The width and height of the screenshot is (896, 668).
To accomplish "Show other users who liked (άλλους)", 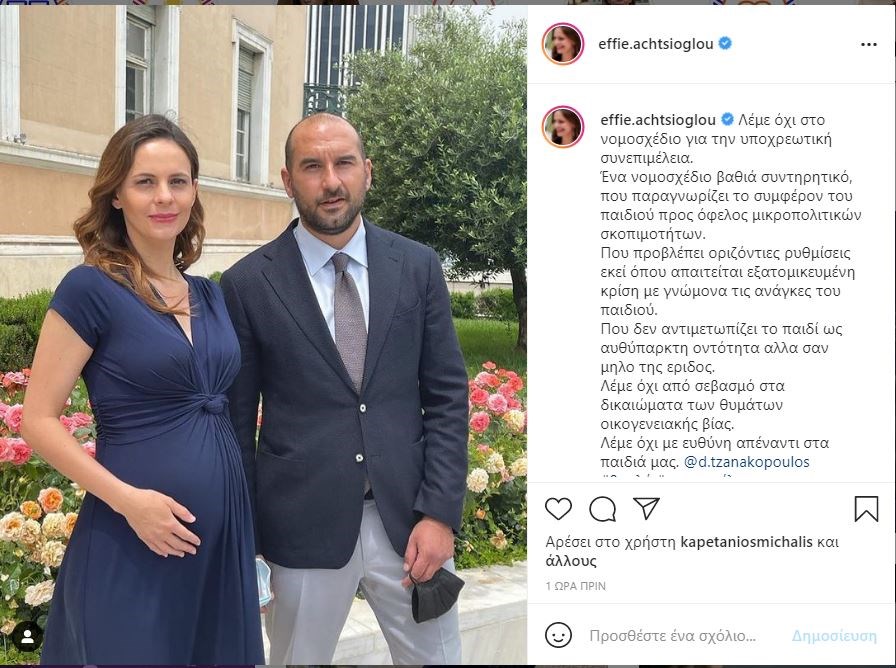I will point(571,561).
